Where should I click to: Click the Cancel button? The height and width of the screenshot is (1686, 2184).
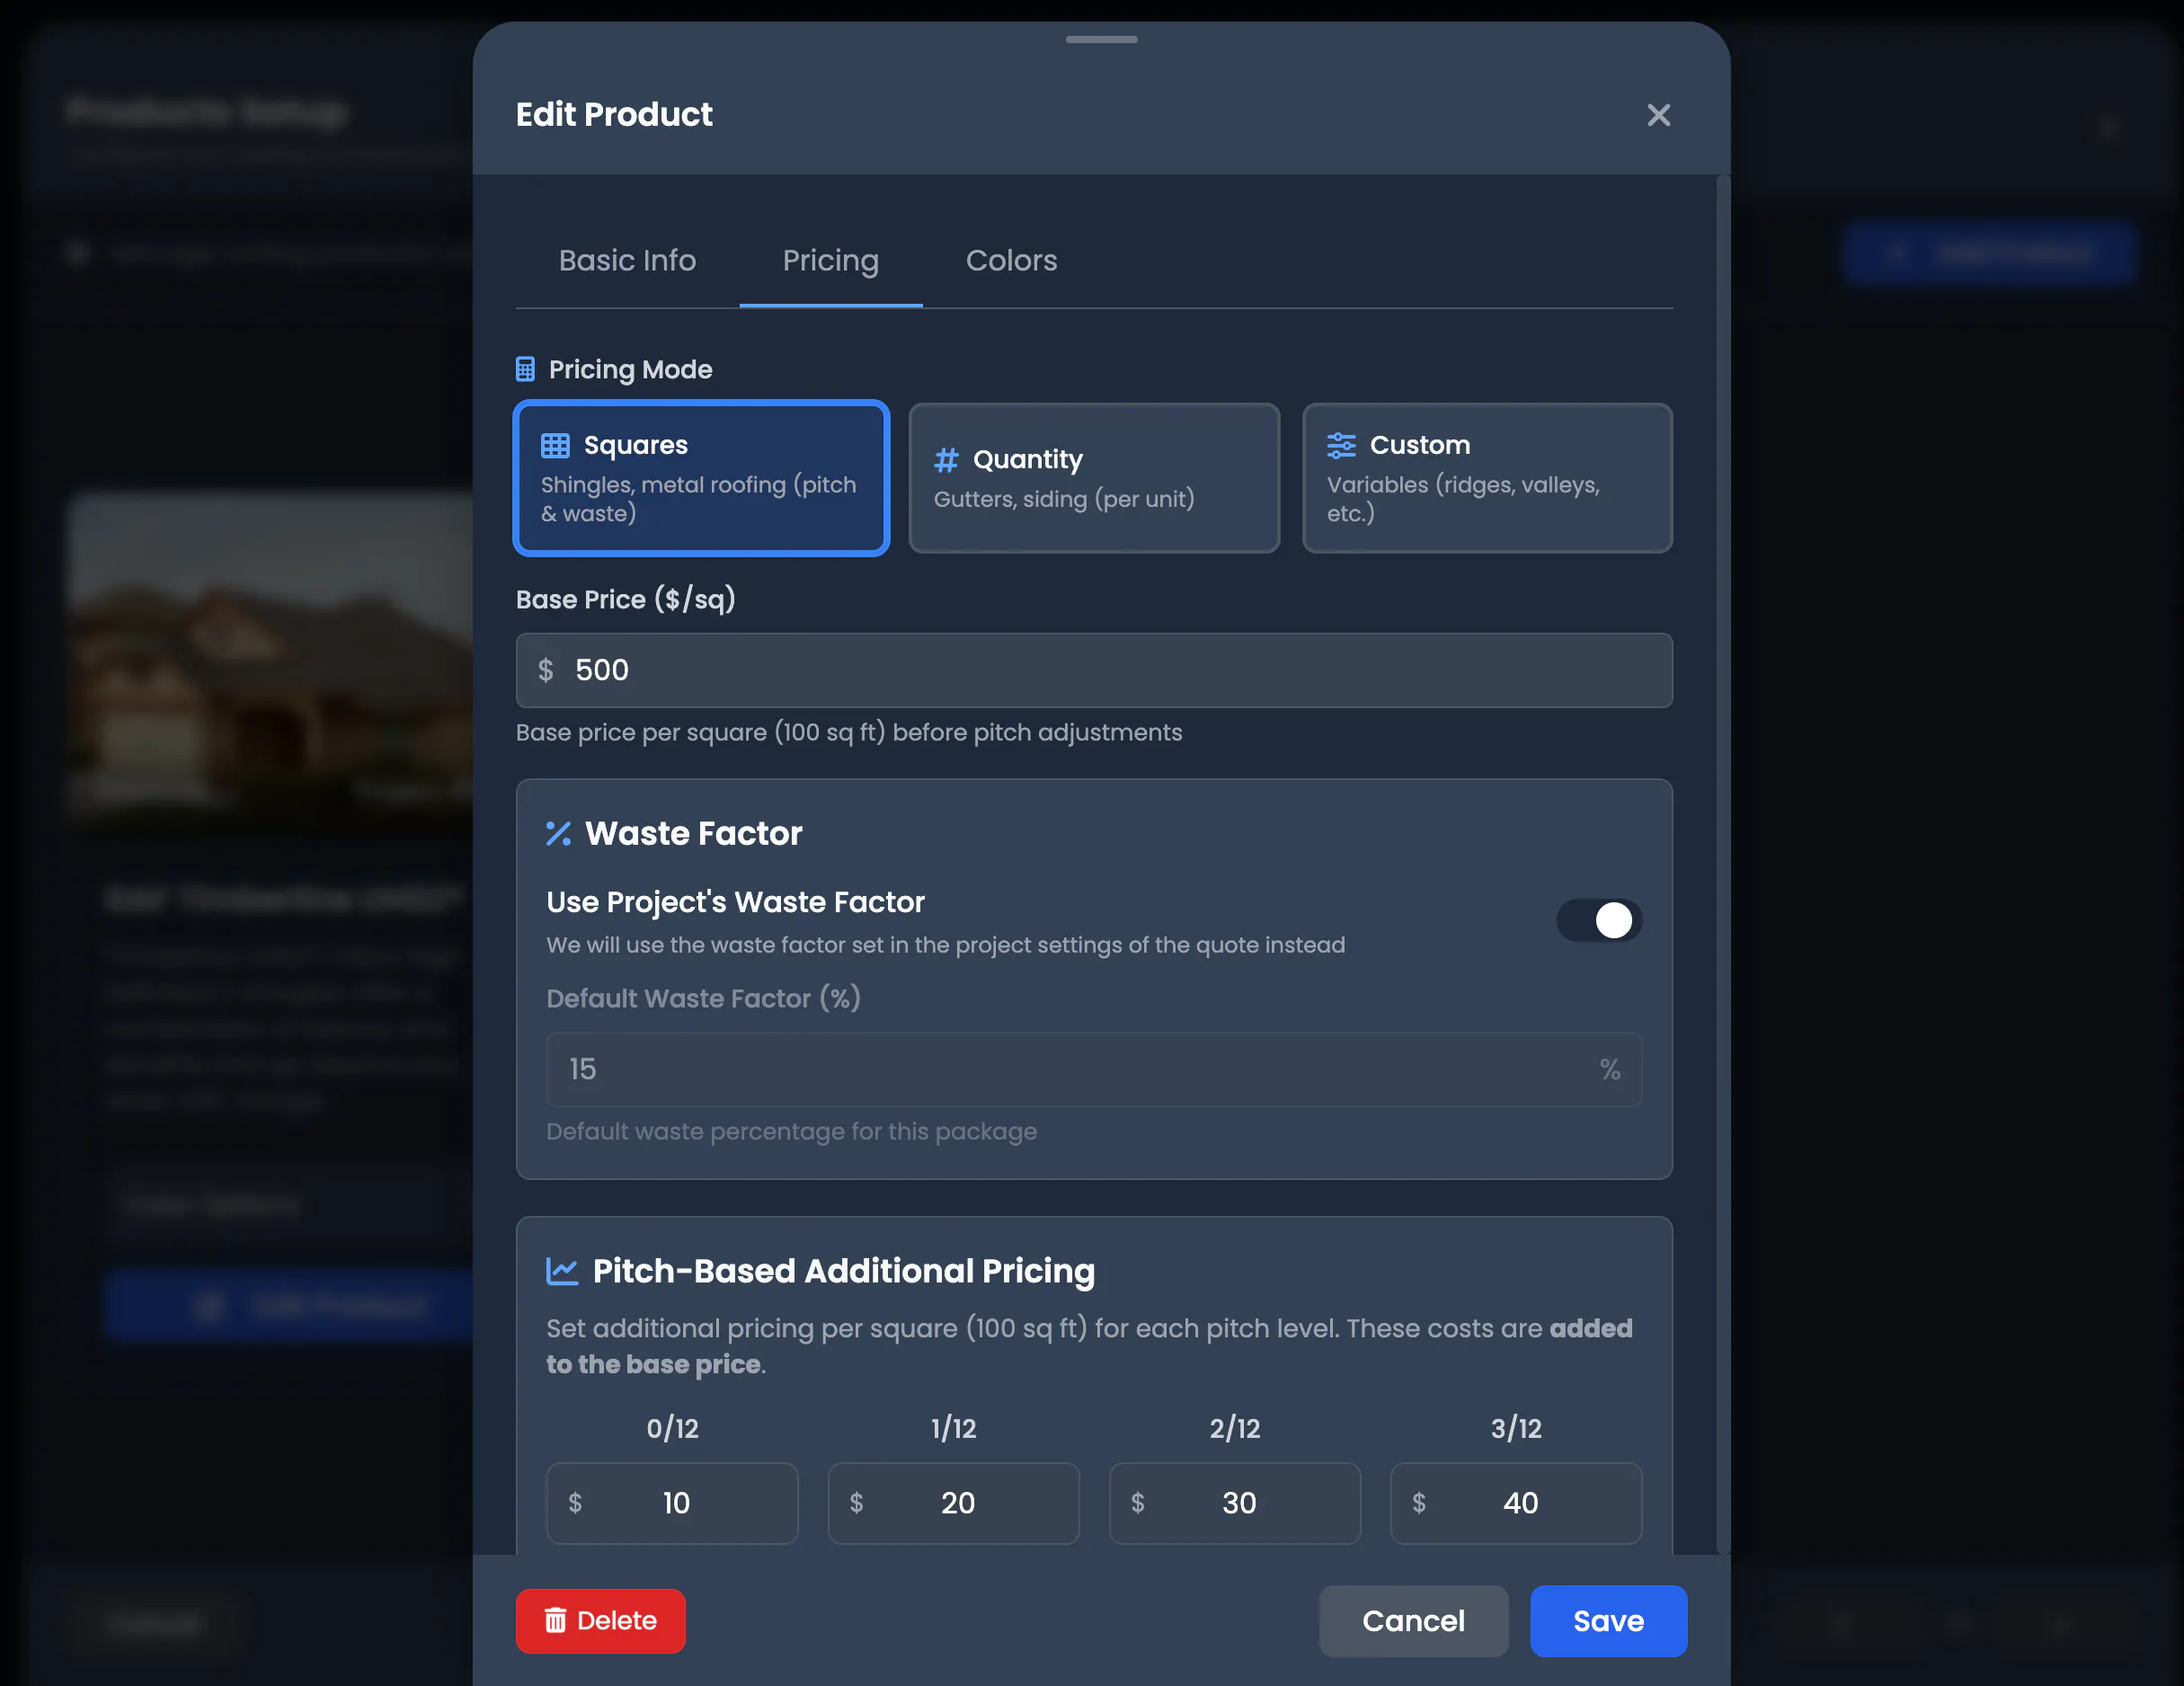(x=1413, y=1621)
